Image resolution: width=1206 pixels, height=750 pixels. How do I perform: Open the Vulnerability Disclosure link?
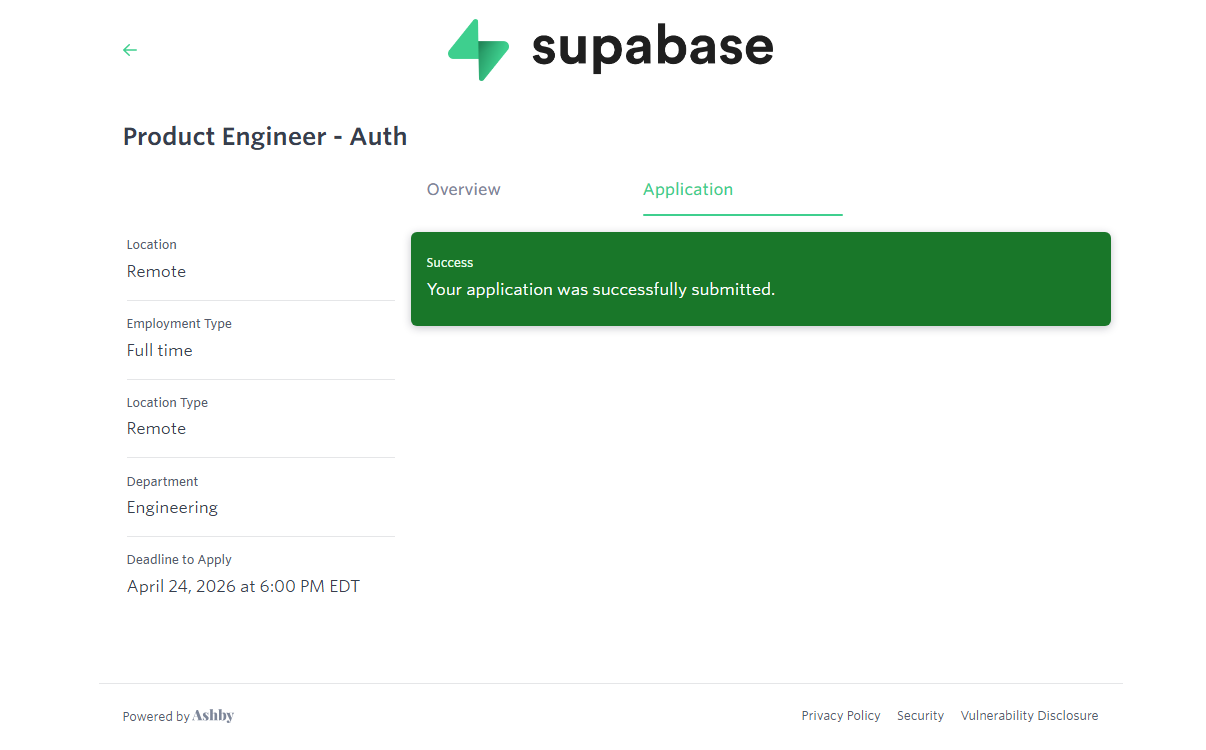coord(1029,716)
